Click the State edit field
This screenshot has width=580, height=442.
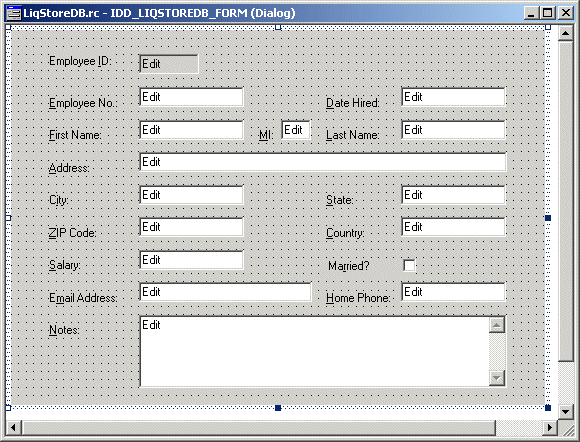point(453,195)
